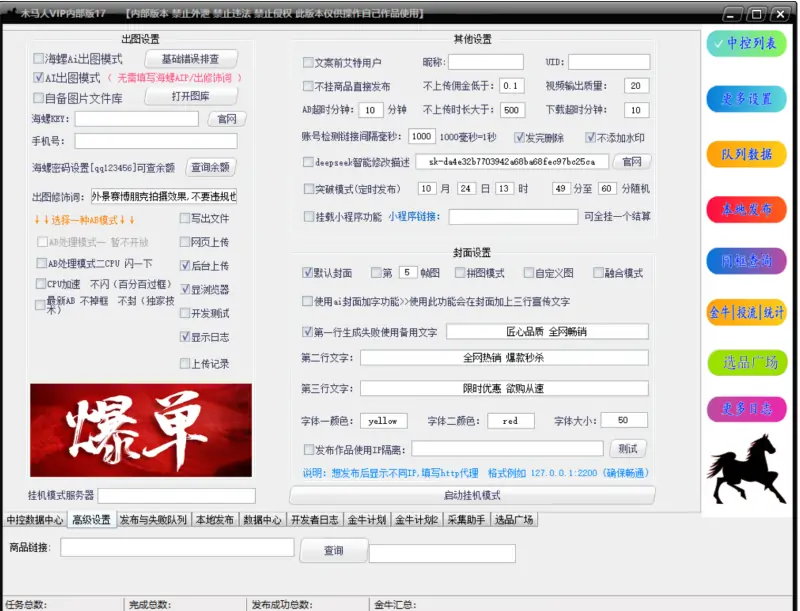Viewport: 800px width, 611px height.
Task: Click the 金牛|投流|统计 sidebar button
Action: point(747,311)
